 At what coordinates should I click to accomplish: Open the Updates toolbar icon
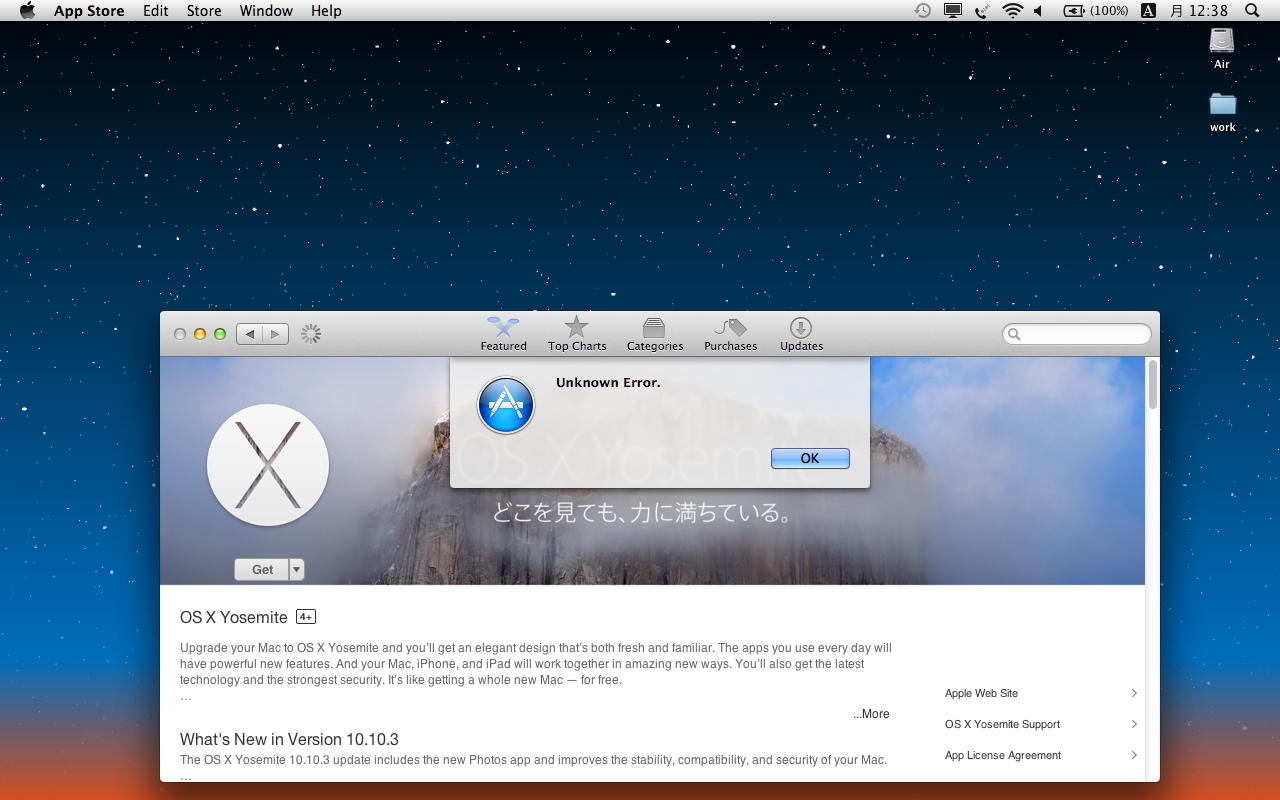pos(801,327)
